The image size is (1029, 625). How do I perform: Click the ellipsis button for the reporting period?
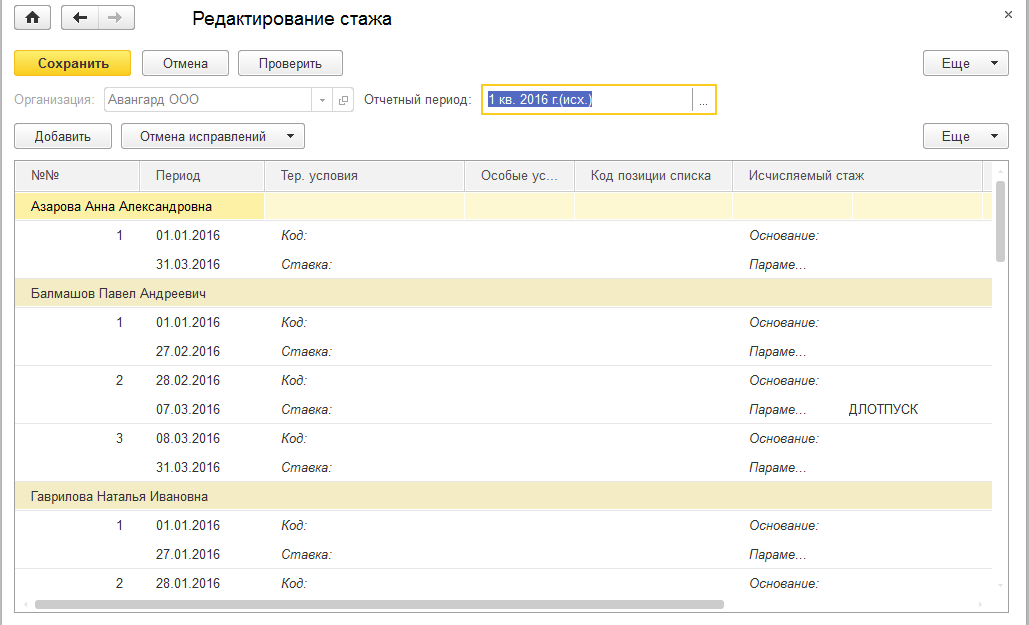click(x=704, y=100)
